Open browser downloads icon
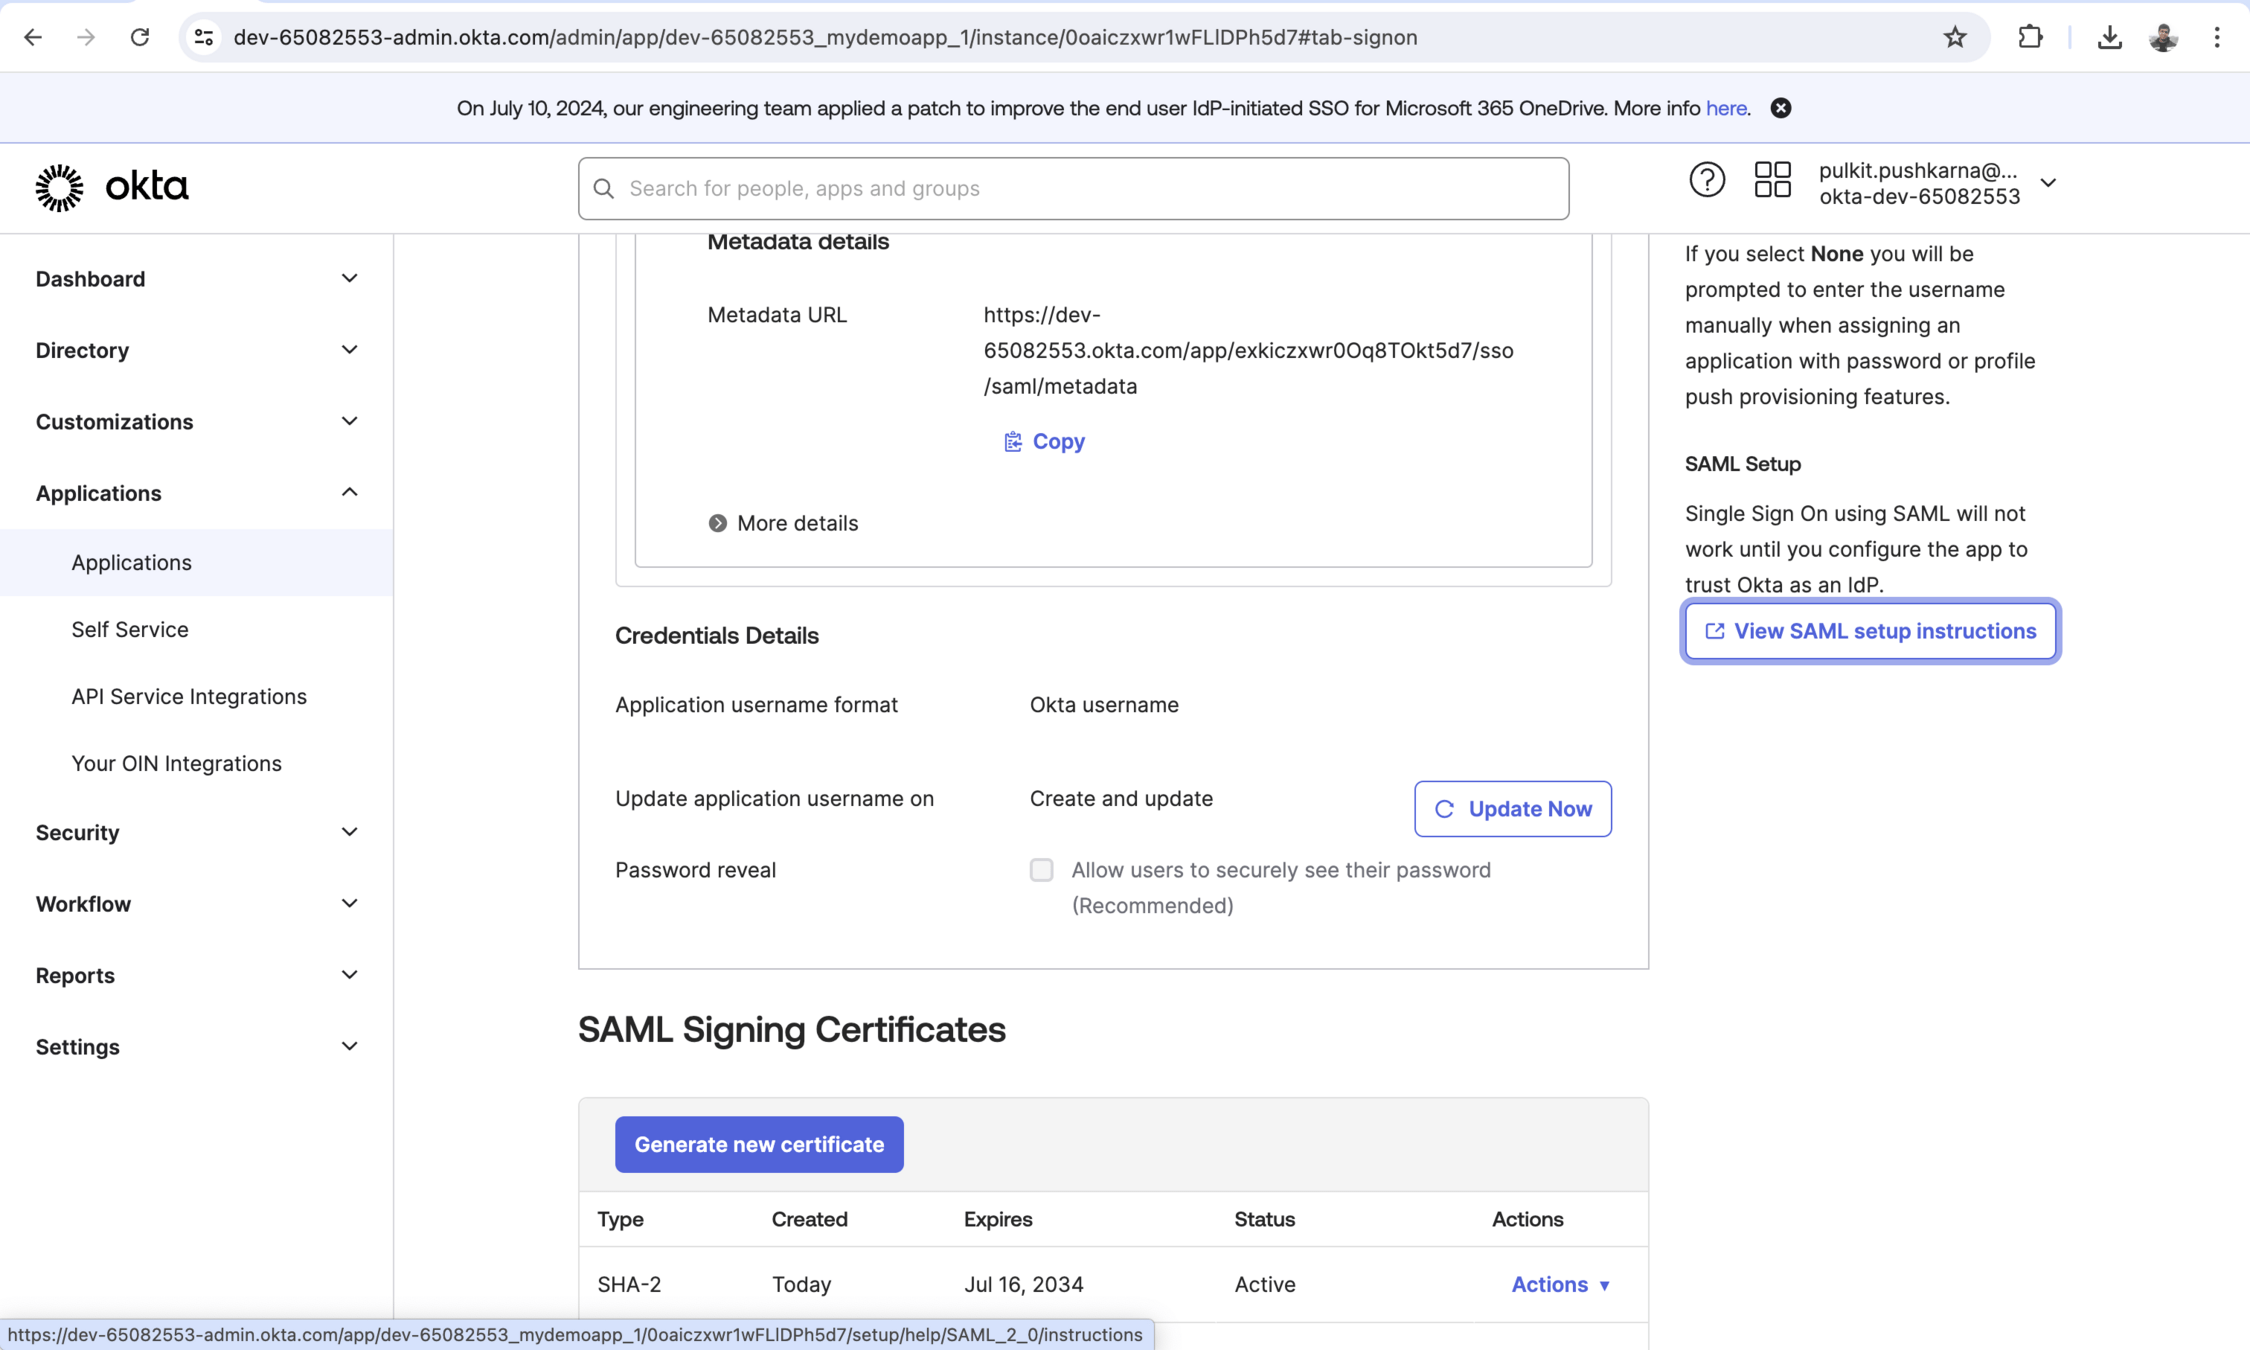 coord(2109,37)
